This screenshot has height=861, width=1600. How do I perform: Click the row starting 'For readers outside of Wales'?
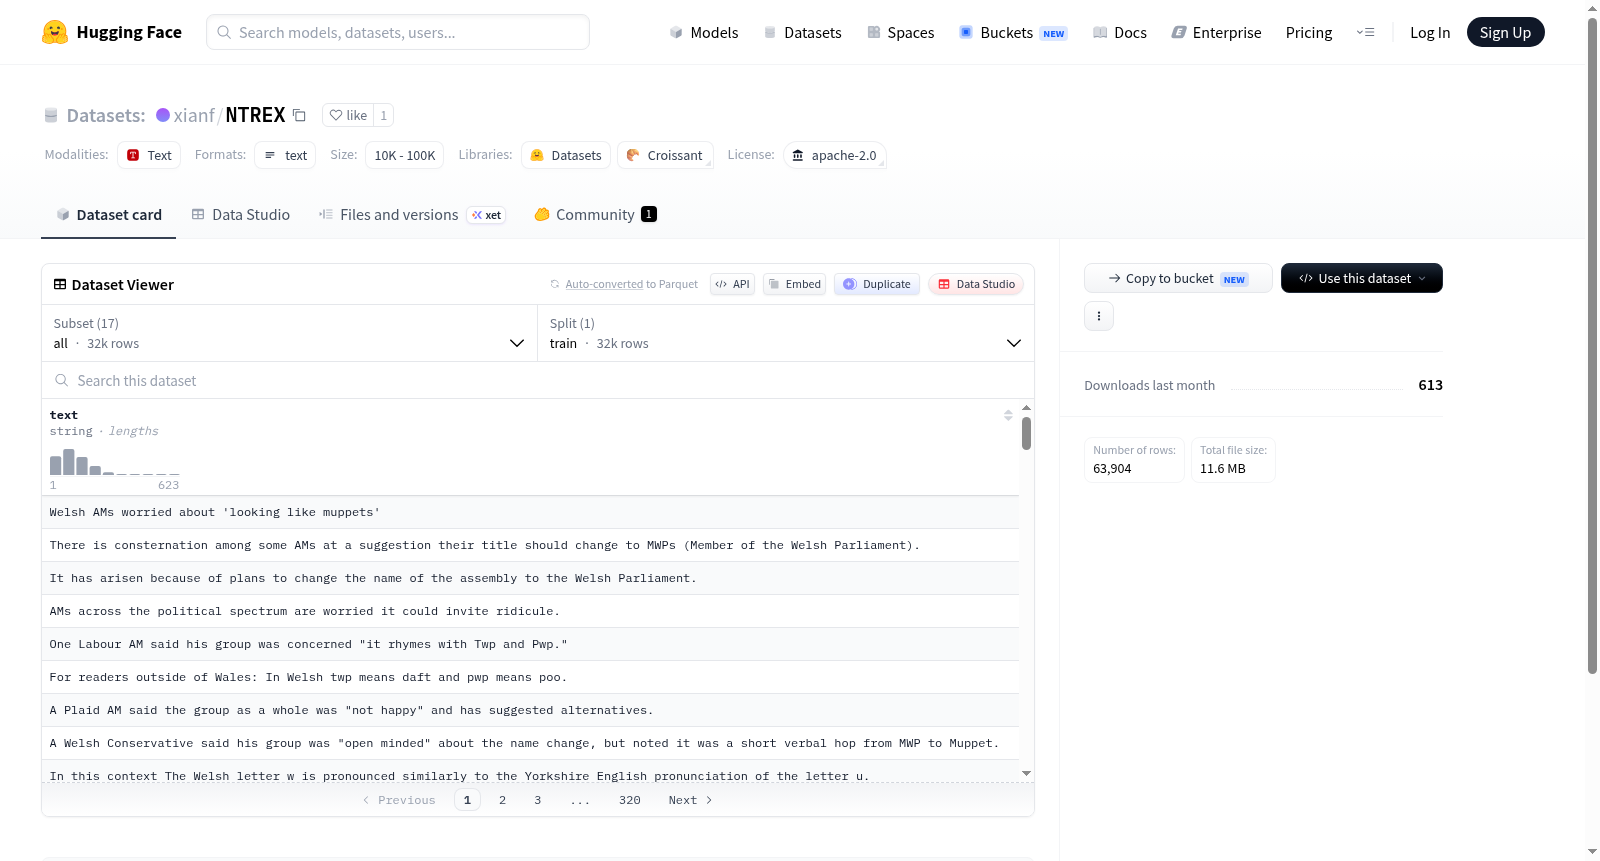pyautogui.click(x=530, y=677)
